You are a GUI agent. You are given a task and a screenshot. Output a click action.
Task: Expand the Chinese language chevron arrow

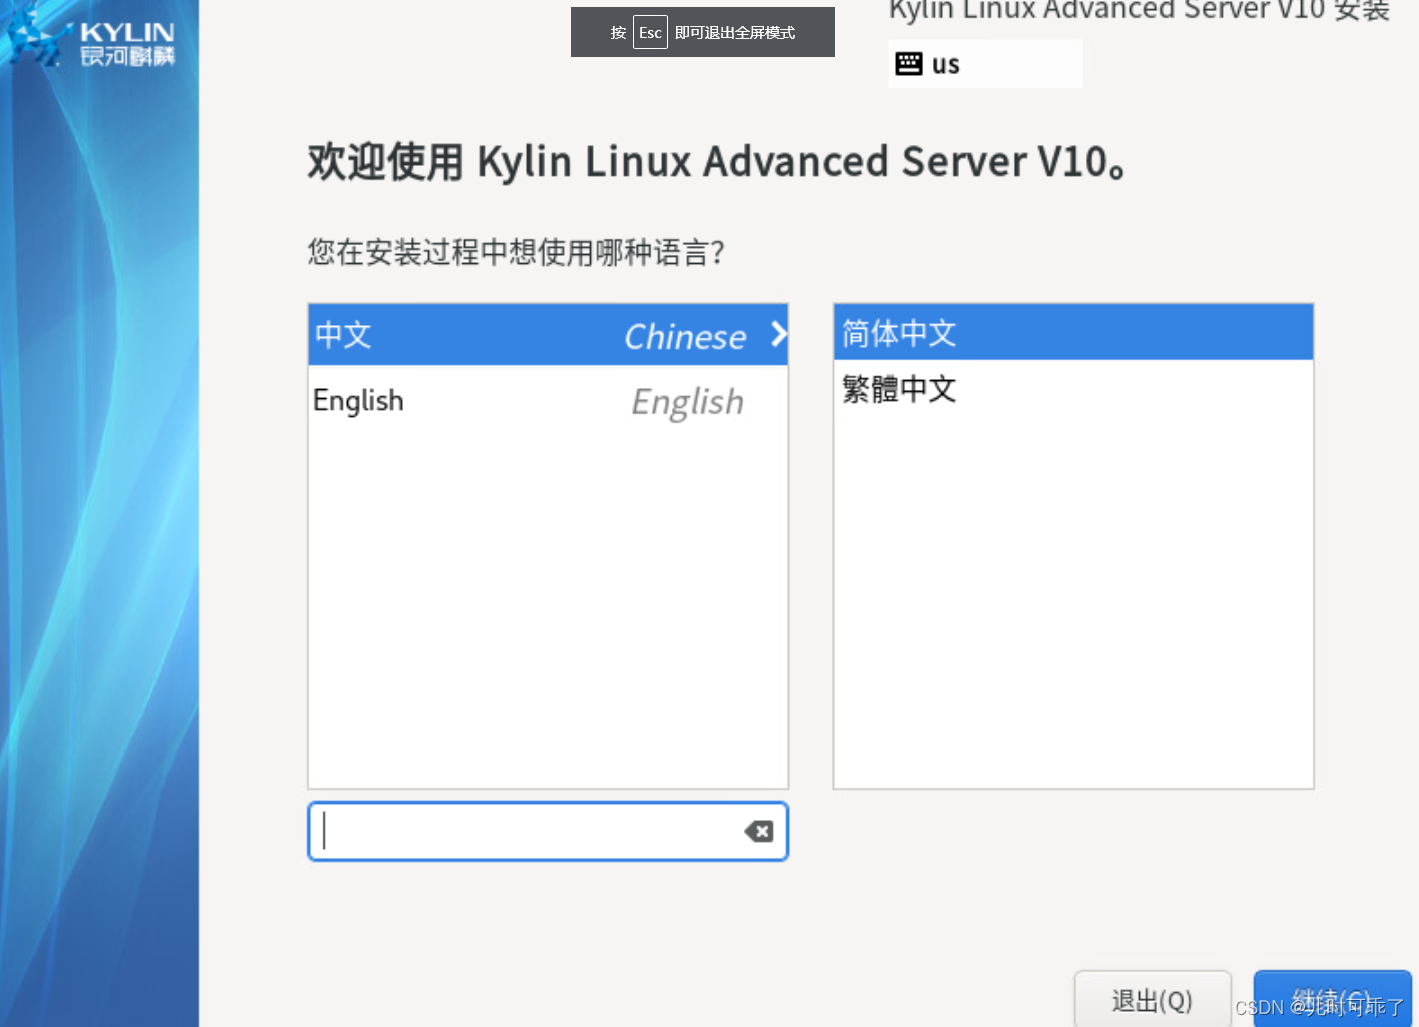(x=778, y=334)
